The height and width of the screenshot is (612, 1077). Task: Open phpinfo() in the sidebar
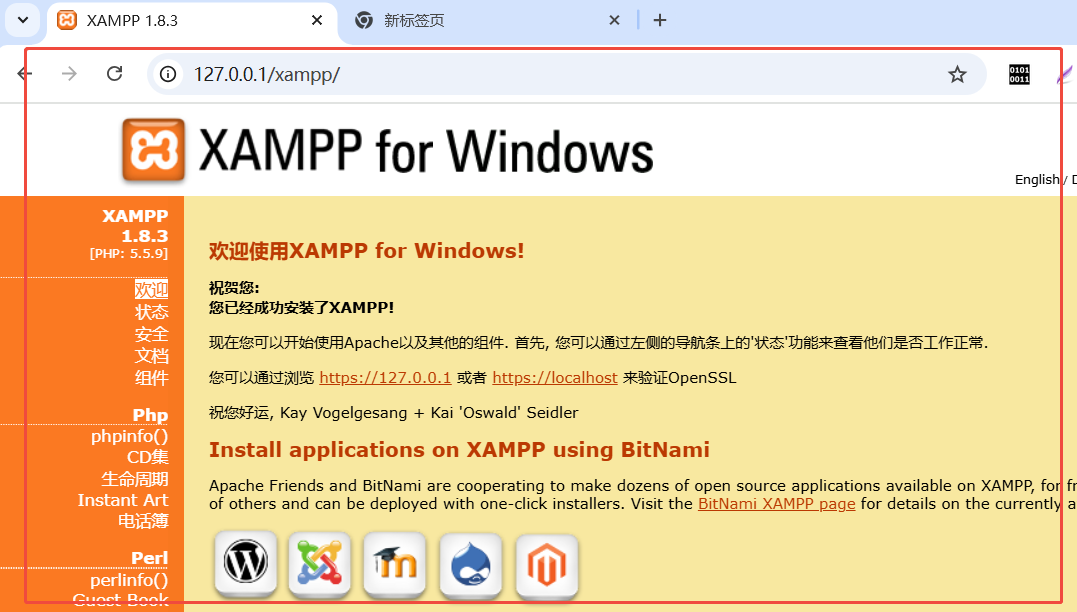tap(129, 436)
